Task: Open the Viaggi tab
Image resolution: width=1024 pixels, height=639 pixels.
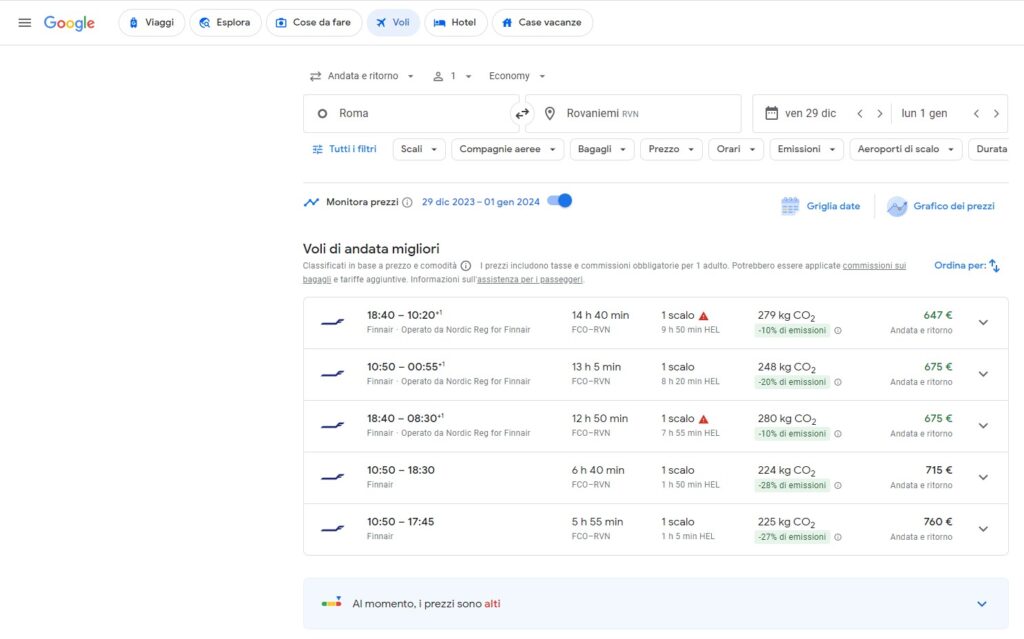Action: pos(152,22)
